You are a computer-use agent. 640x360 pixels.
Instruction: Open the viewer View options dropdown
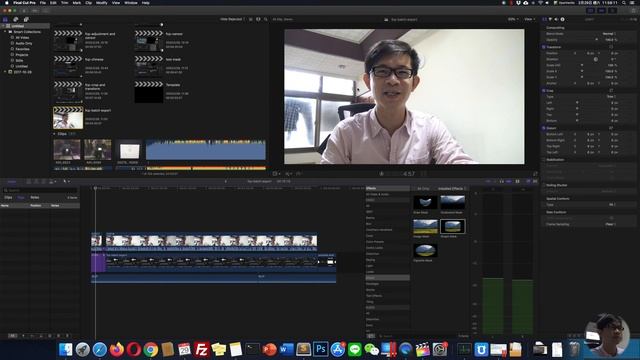pos(529,19)
